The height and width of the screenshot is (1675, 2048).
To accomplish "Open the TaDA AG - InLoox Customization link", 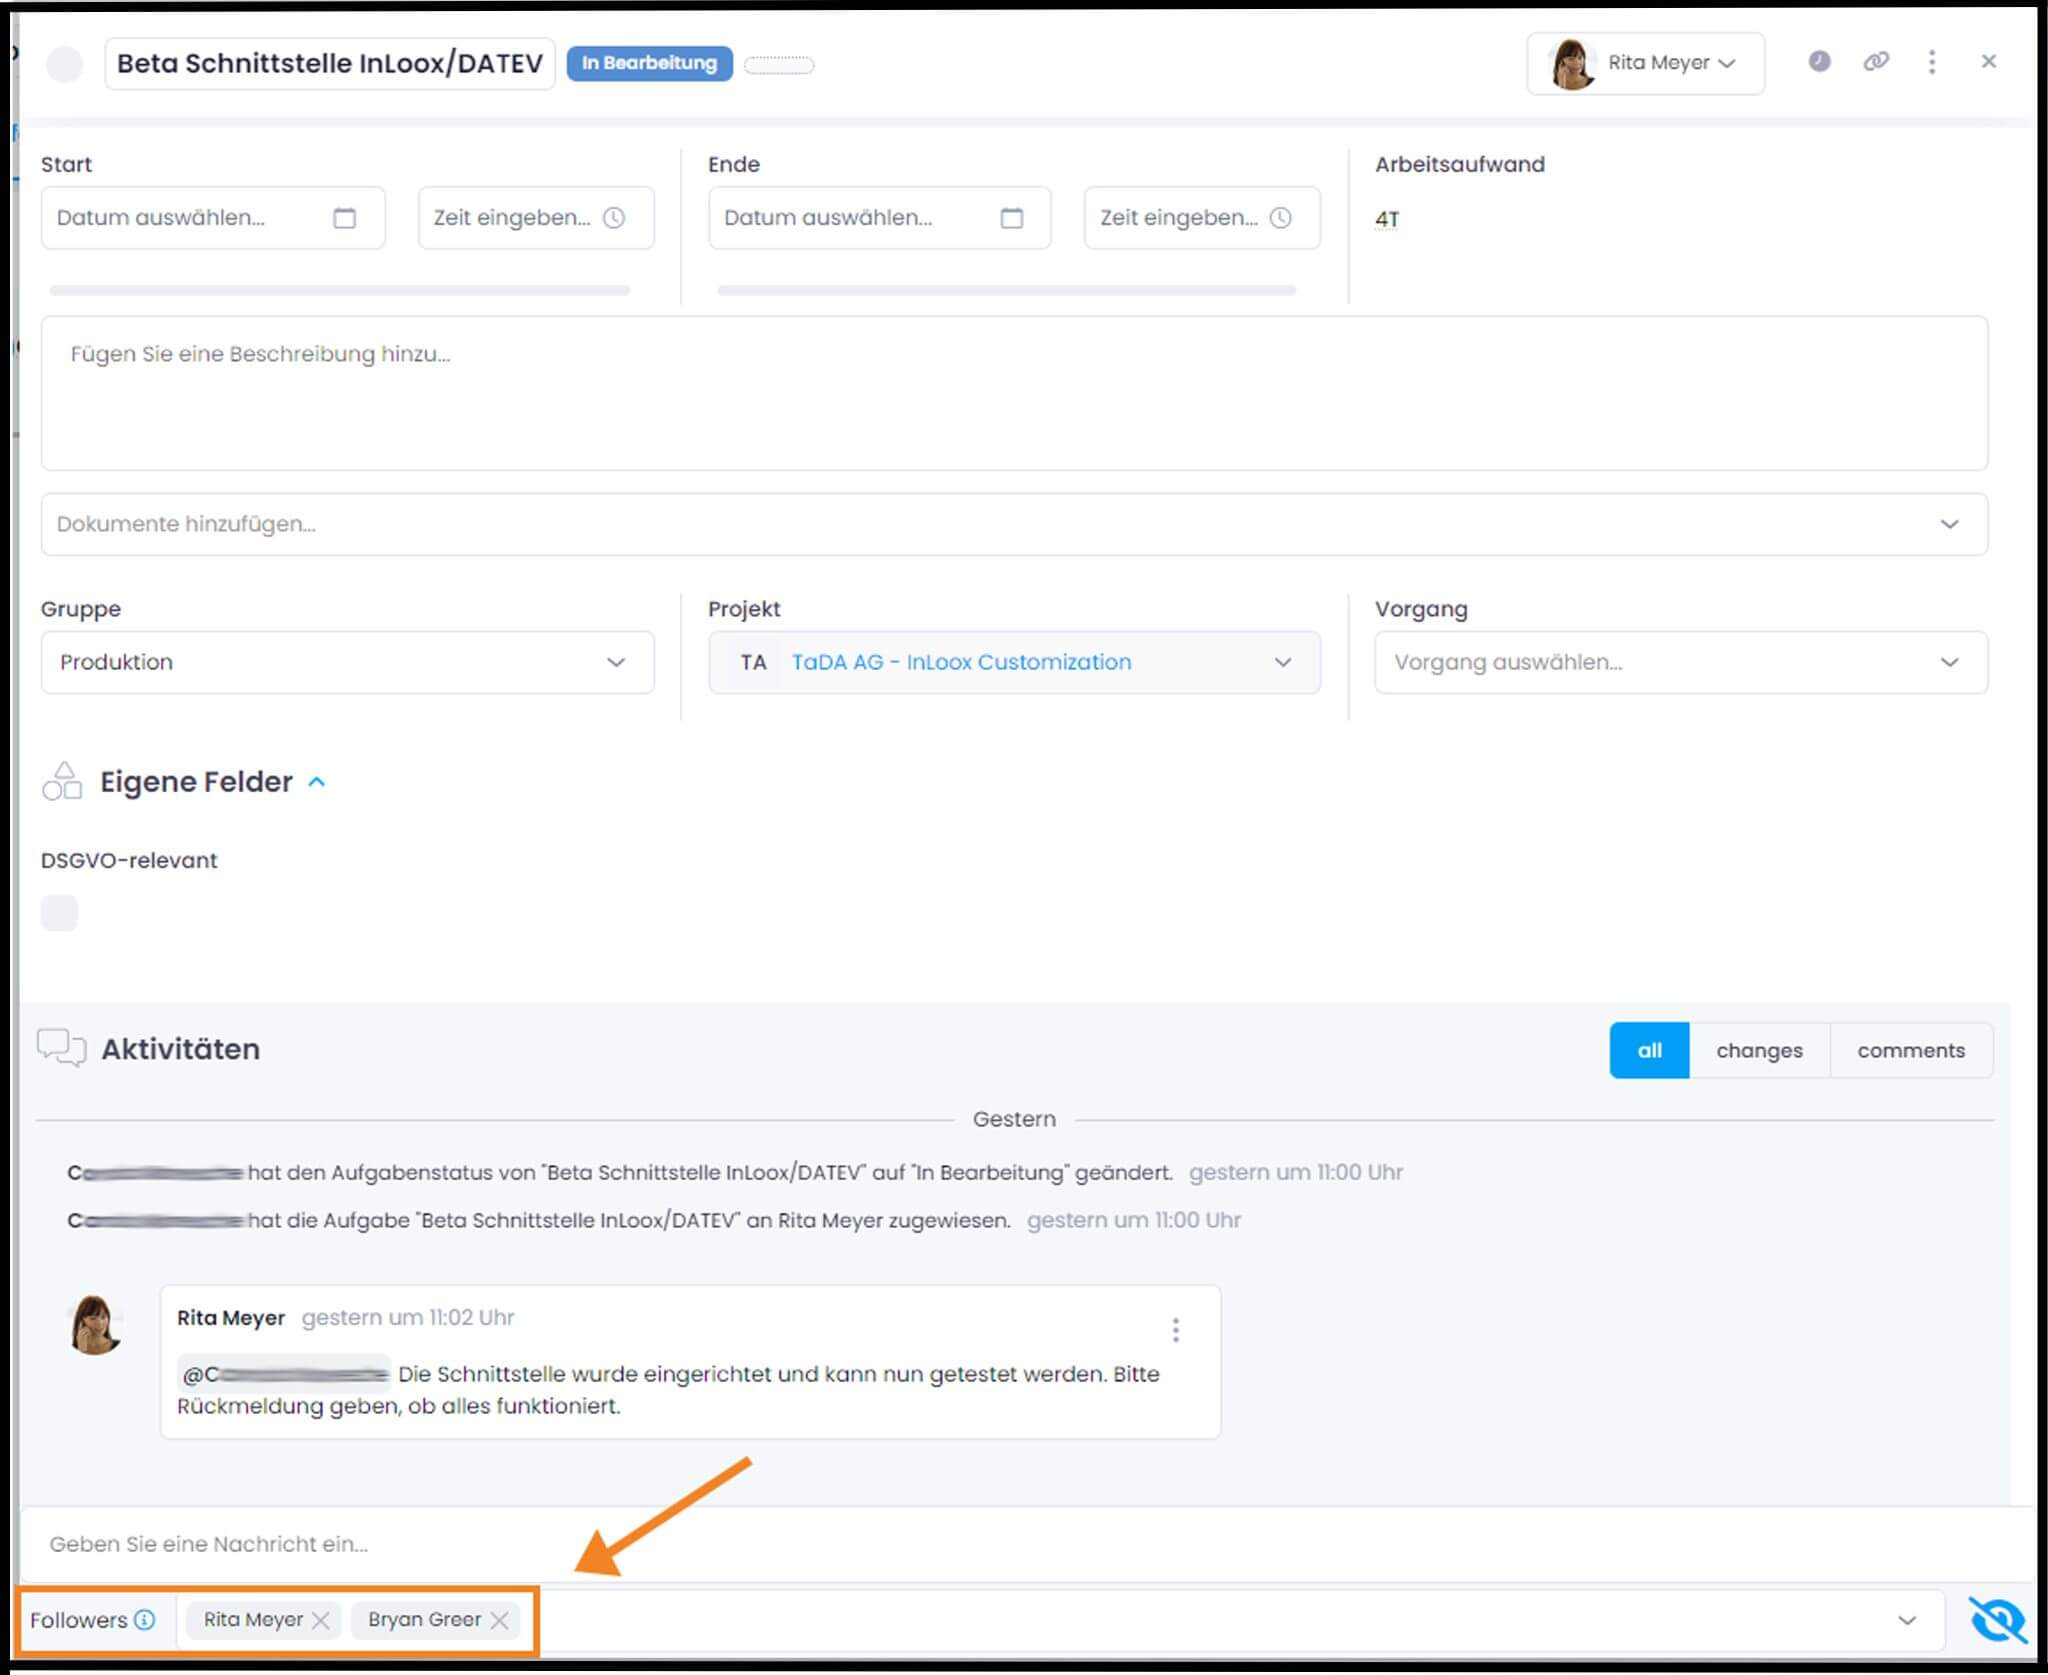I will [x=961, y=662].
